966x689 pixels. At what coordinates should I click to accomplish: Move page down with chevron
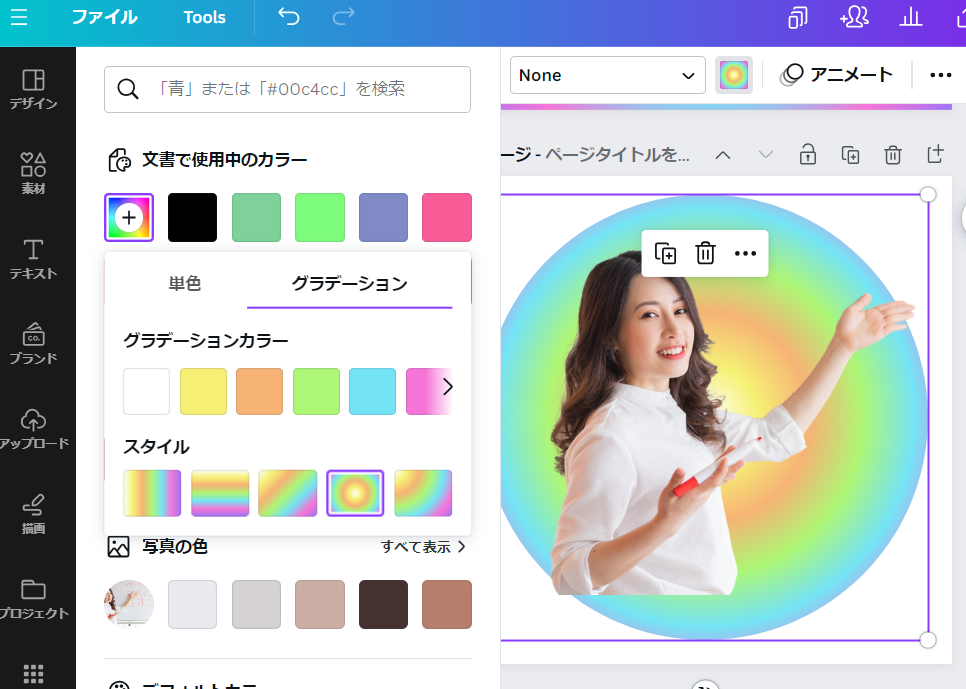tap(765, 155)
